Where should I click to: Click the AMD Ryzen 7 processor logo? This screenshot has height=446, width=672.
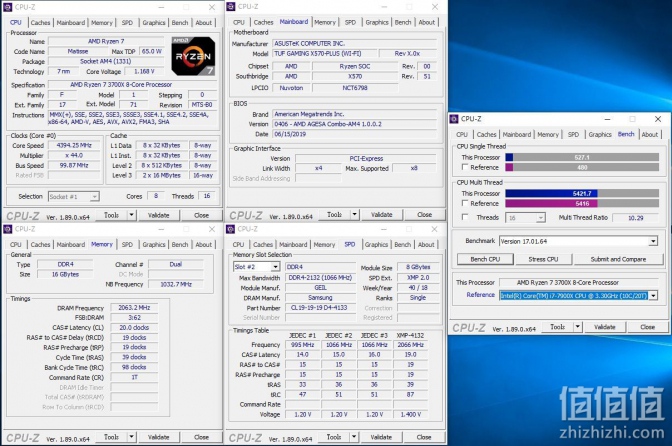coord(193,56)
